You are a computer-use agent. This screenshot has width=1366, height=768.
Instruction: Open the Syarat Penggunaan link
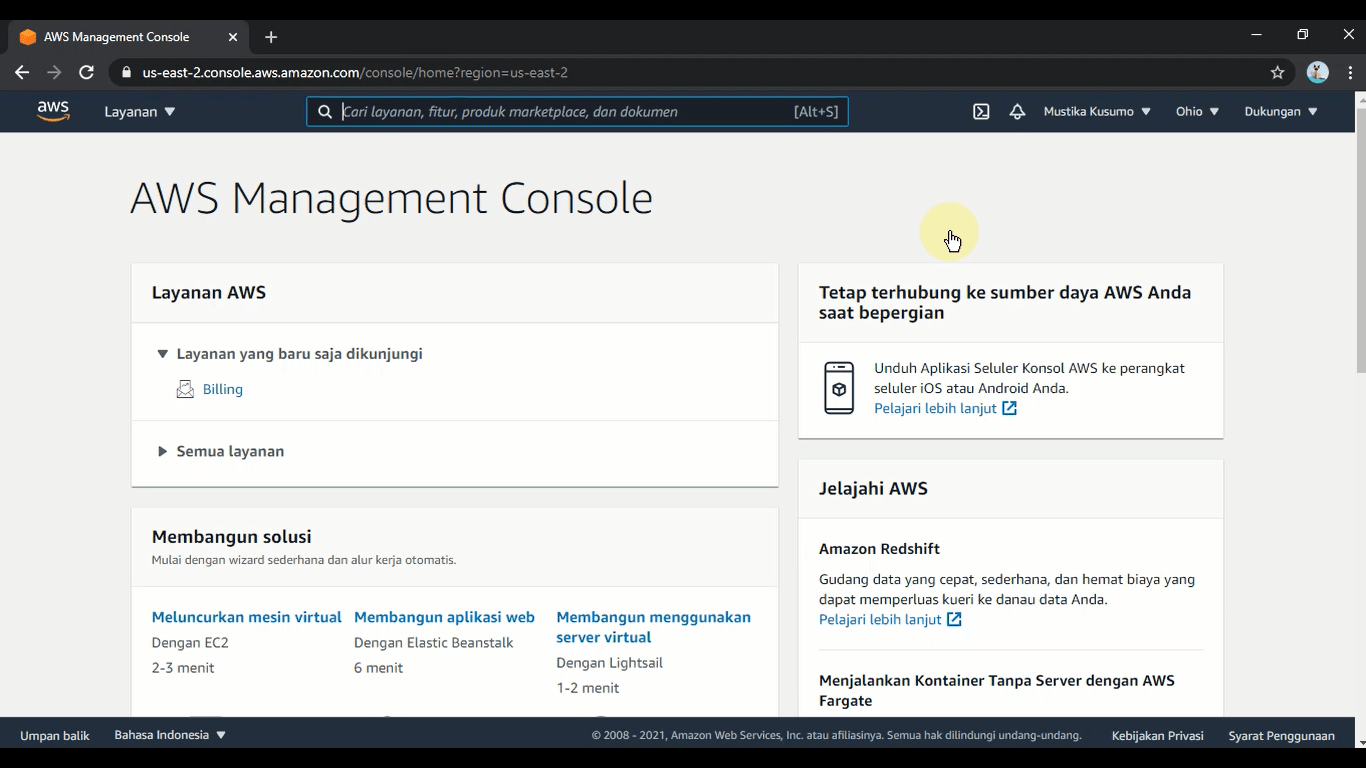[x=1281, y=735]
